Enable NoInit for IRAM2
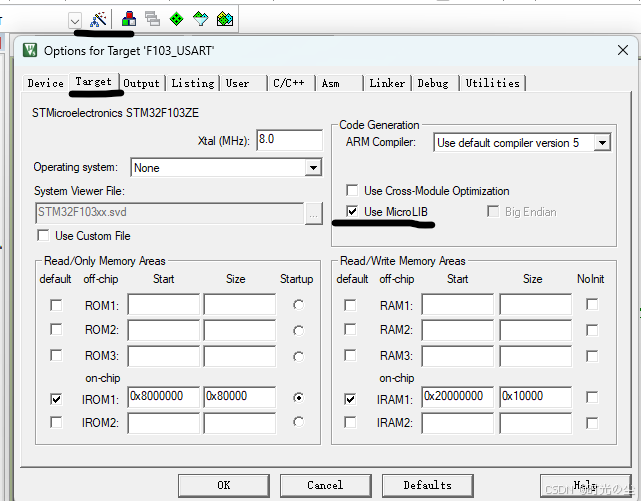The width and height of the screenshot is (641, 501). pos(592,423)
